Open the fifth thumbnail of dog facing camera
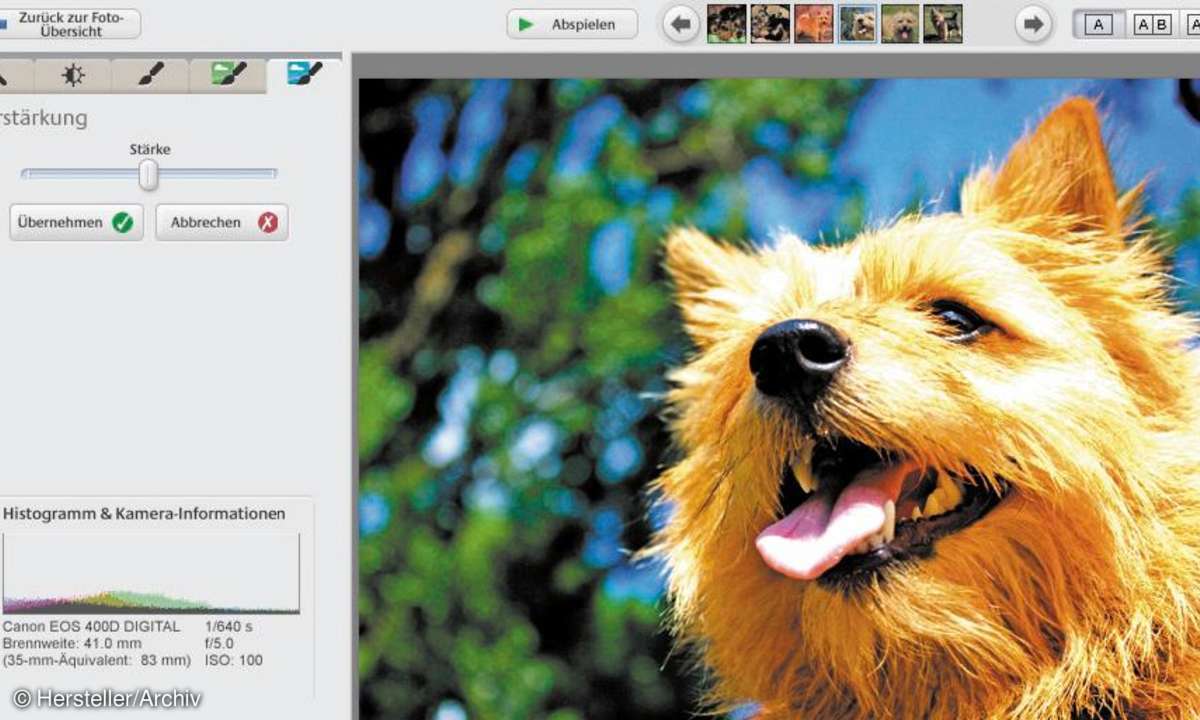1200x720 pixels. (x=900, y=24)
